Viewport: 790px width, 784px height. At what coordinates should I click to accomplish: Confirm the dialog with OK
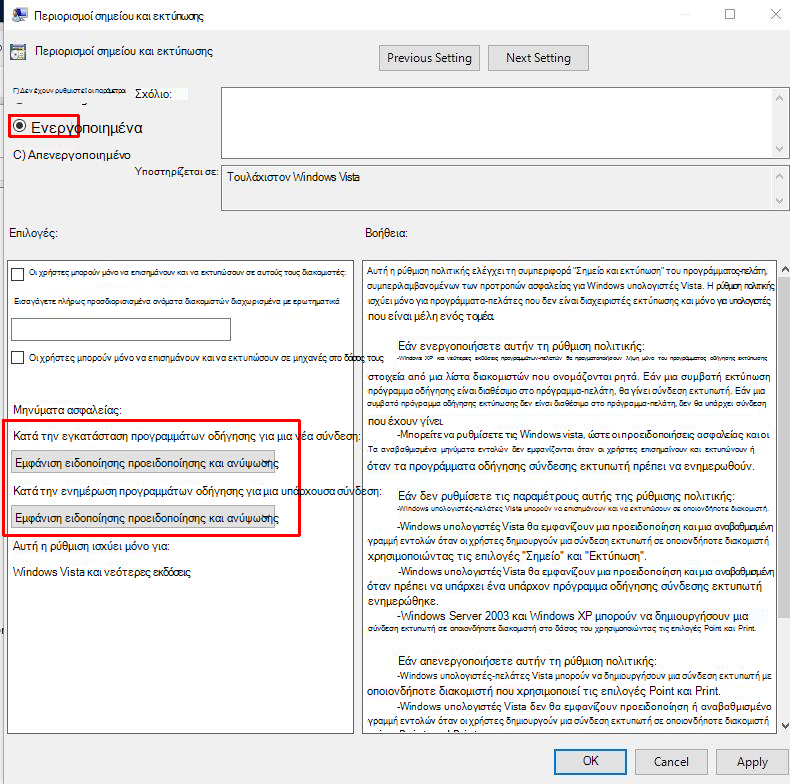(590, 761)
